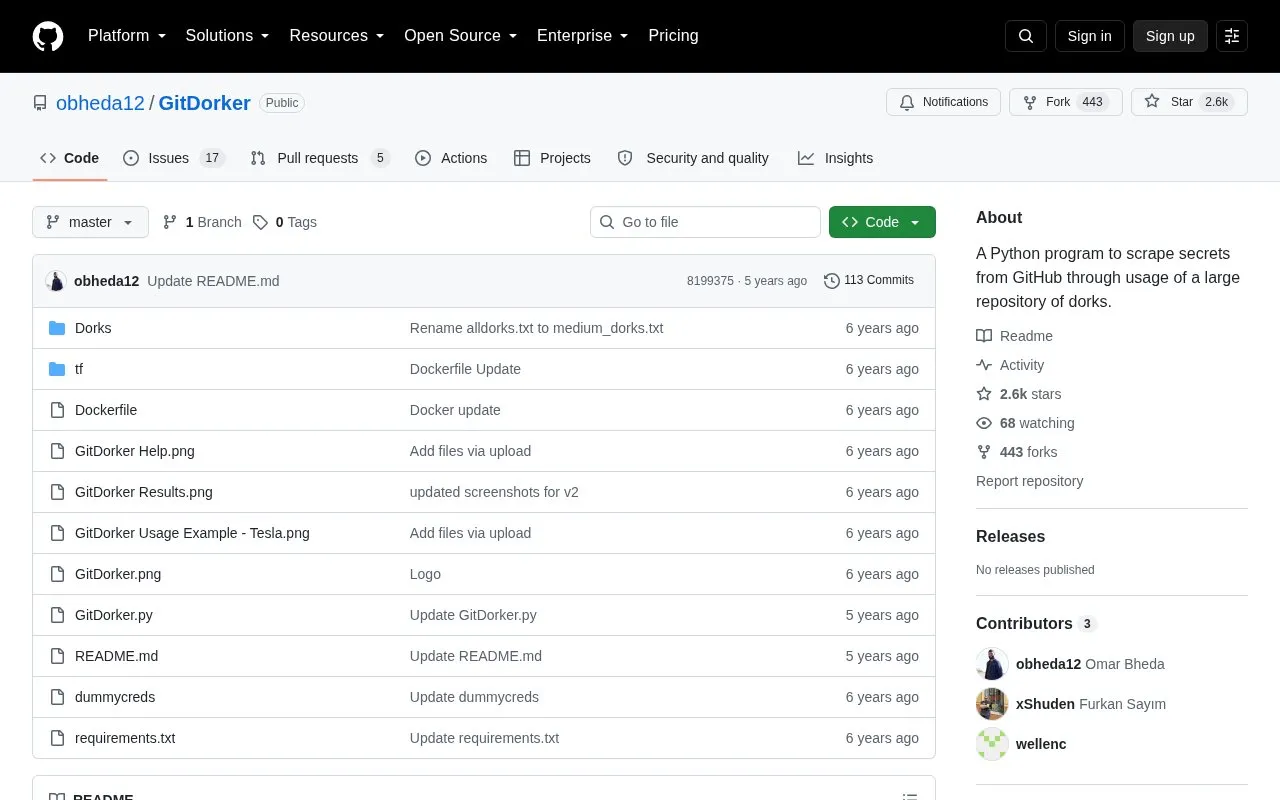1280x800 pixels.
Task: Expand the Resources menu
Action: [337, 36]
